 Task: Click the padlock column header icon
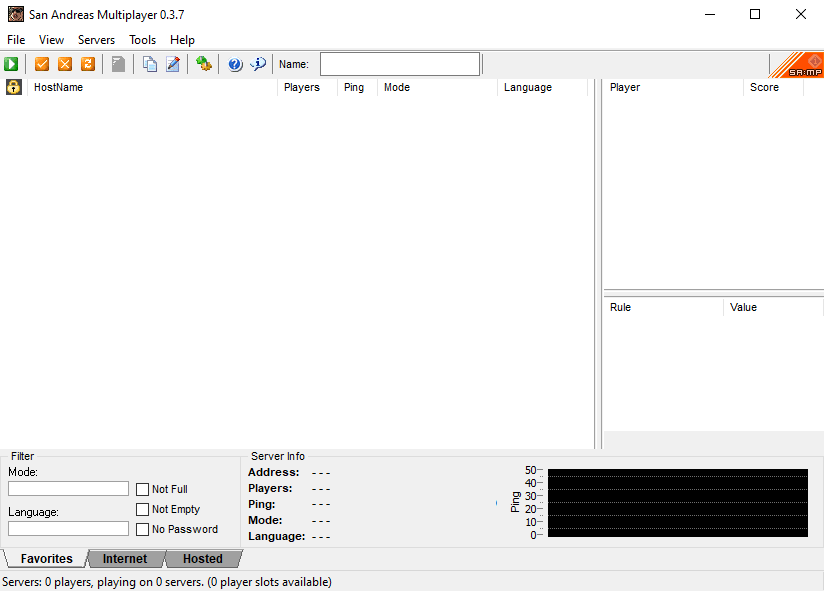coord(13,87)
